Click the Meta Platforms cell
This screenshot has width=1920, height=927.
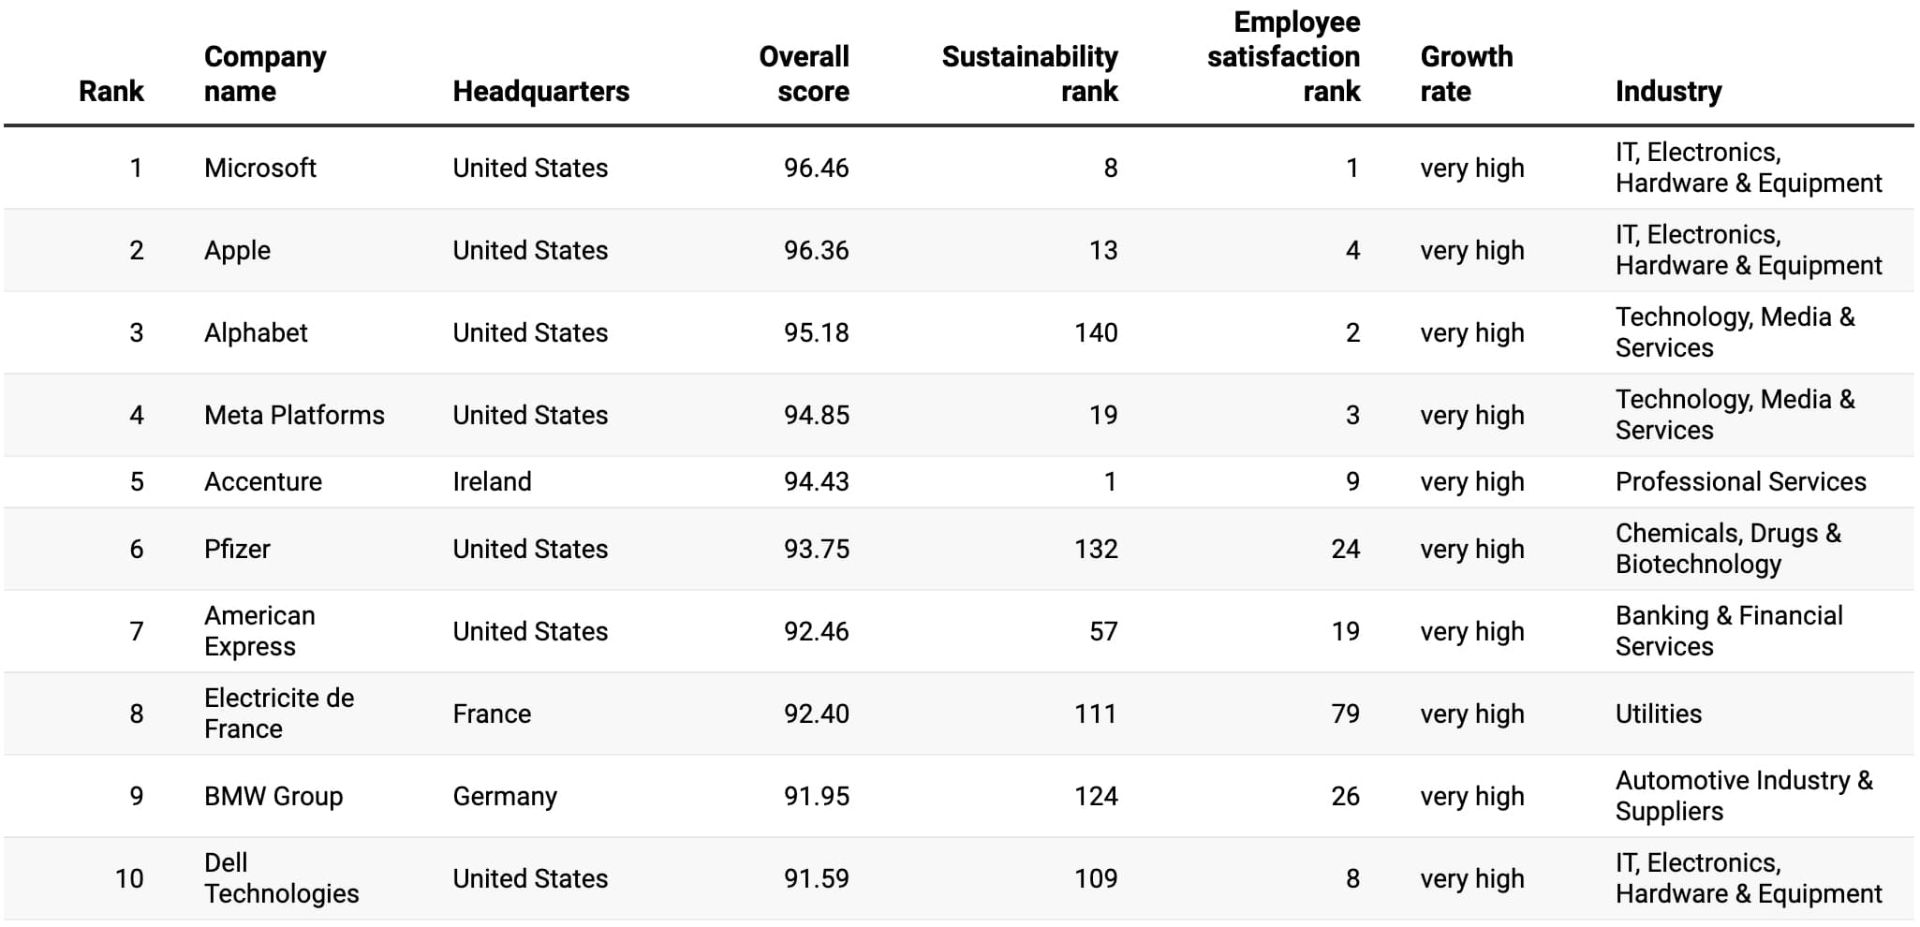click(294, 415)
